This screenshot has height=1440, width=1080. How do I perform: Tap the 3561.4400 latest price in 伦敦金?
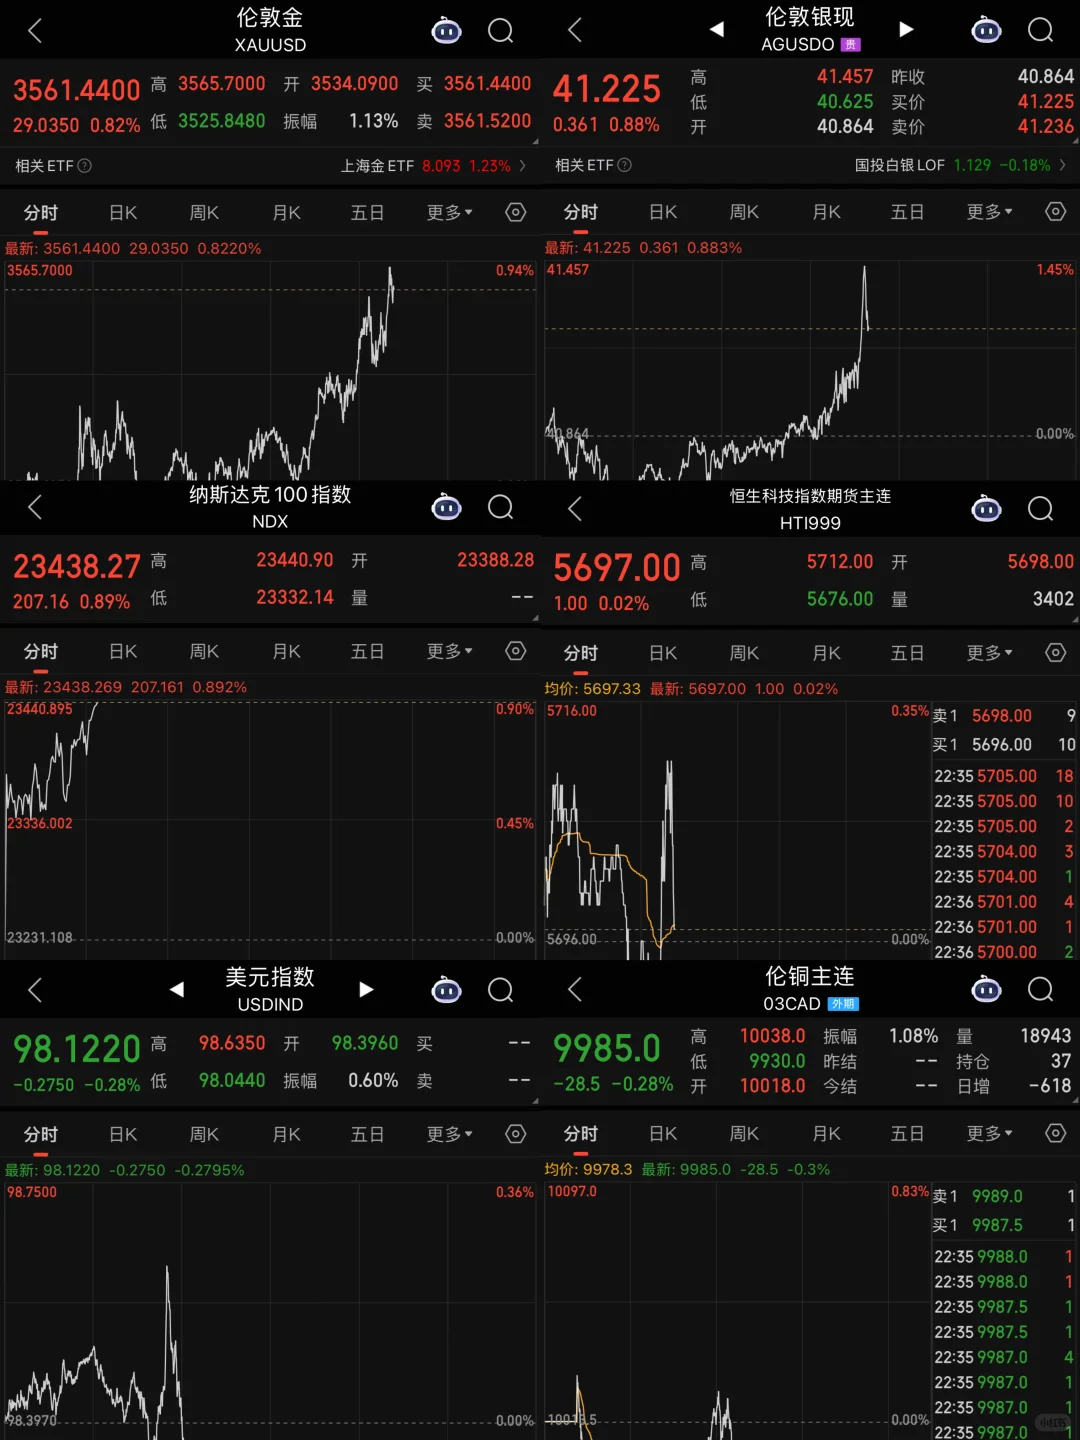[x=77, y=90]
